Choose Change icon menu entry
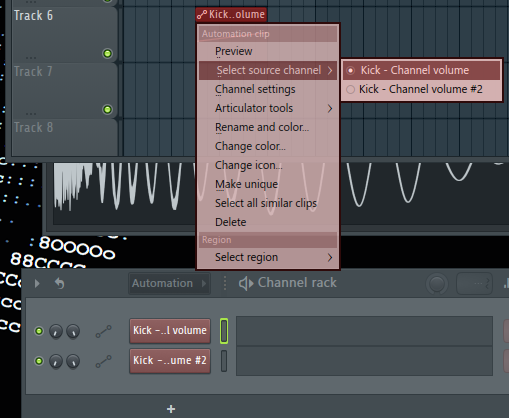The height and width of the screenshot is (418, 509). (x=268, y=165)
